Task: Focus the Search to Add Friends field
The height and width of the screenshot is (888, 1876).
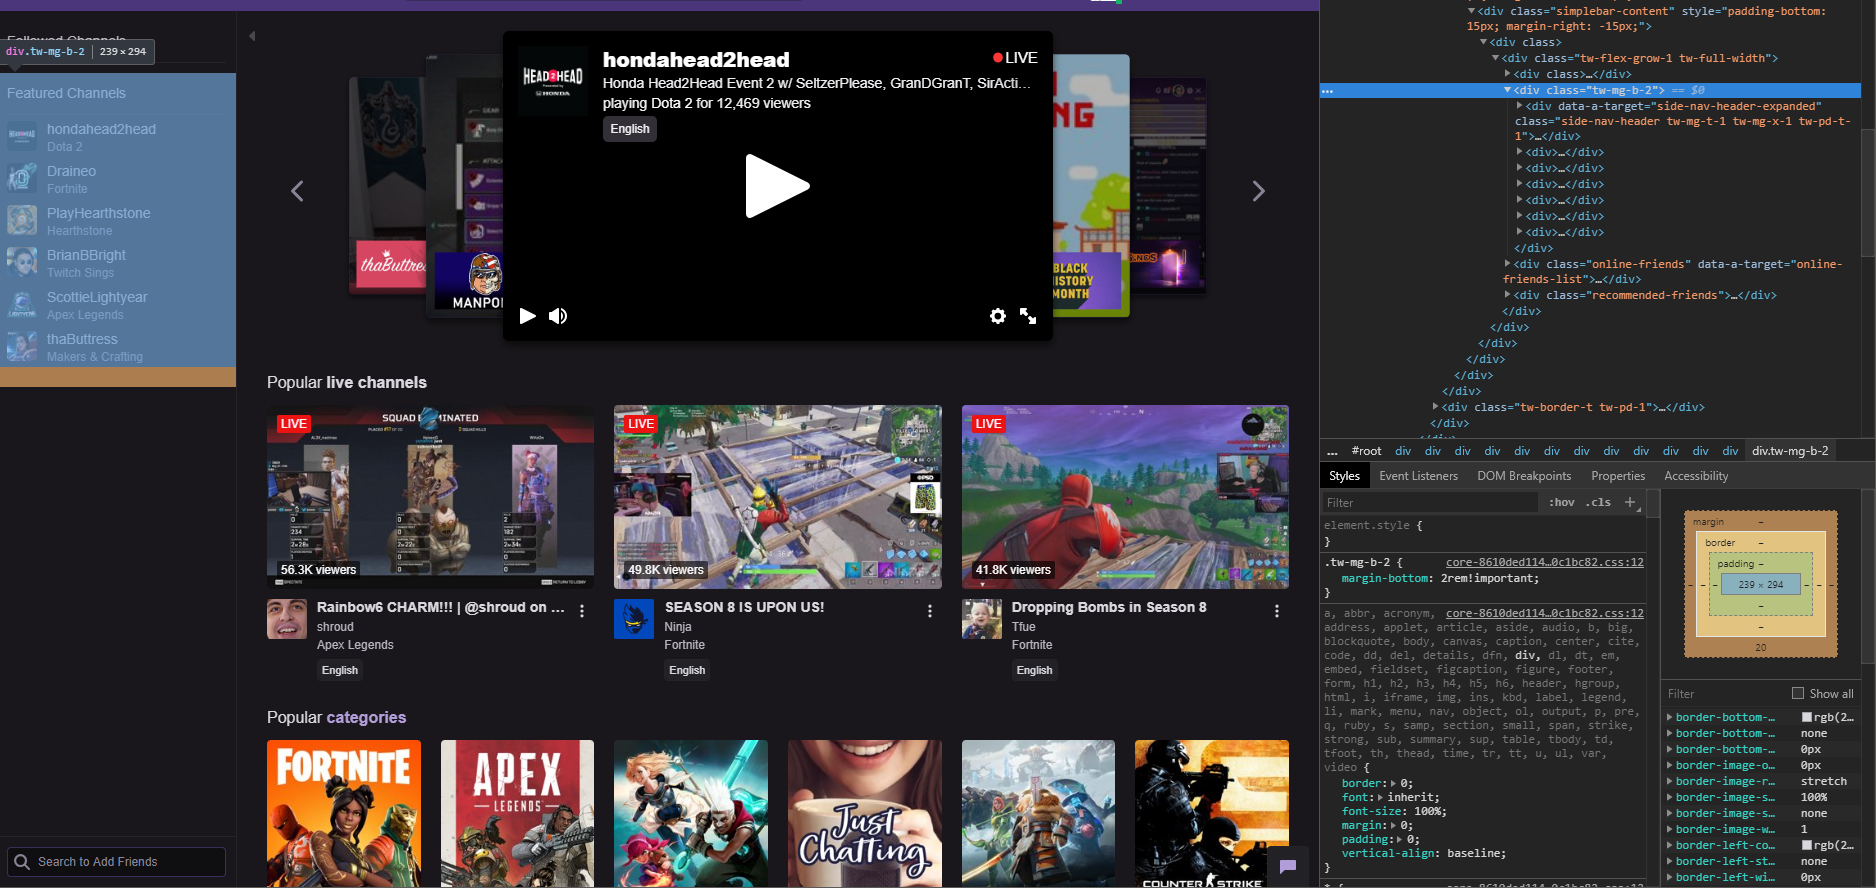Action: pyautogui.click(x=116, y=862)
